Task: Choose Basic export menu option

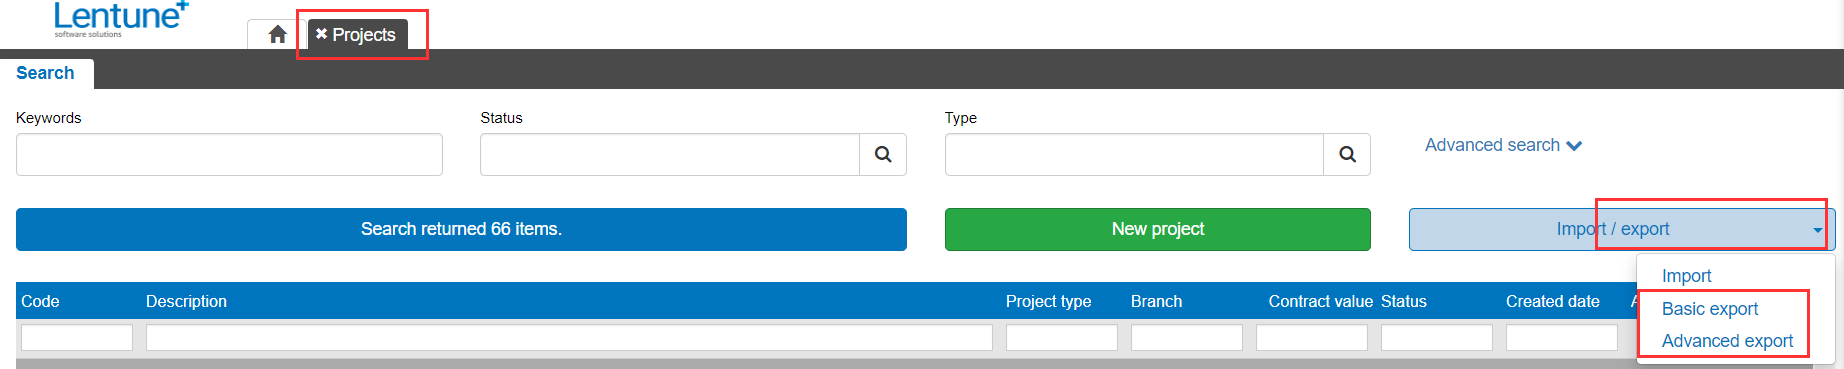Action: (x=1710, y=309)
